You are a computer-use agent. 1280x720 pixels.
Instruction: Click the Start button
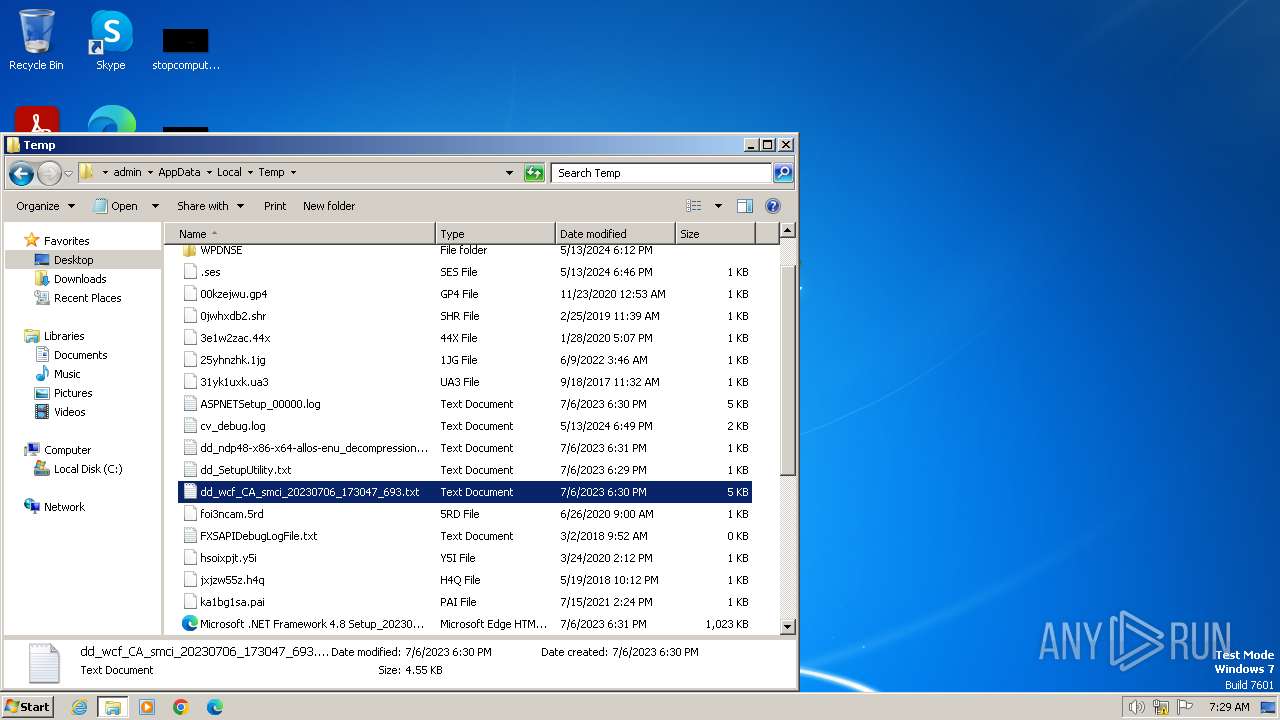click(x=27, y=706)
